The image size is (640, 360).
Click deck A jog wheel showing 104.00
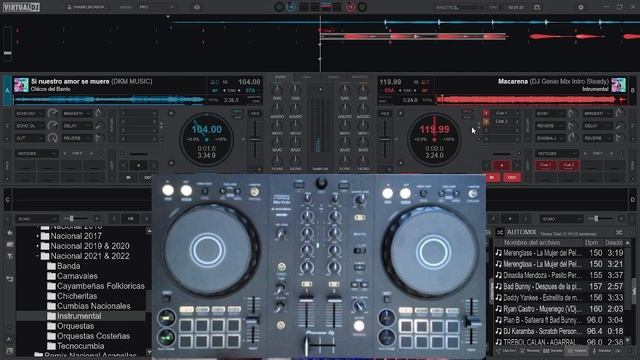tap(207, 139)
